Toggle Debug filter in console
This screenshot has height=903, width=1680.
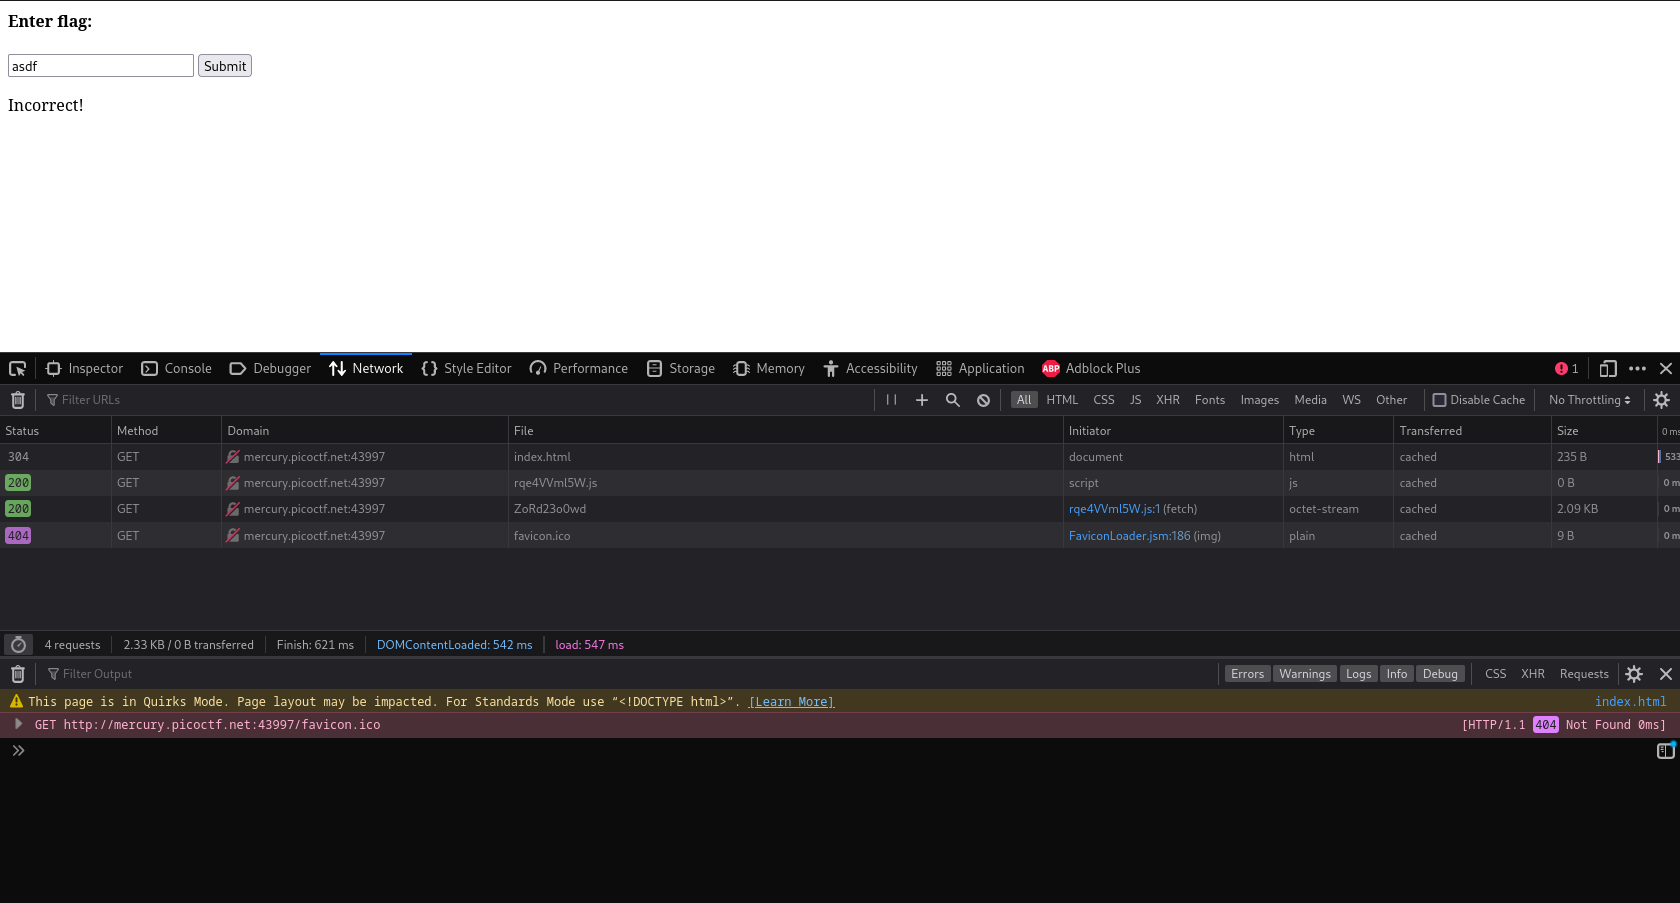click(1440, 674)
